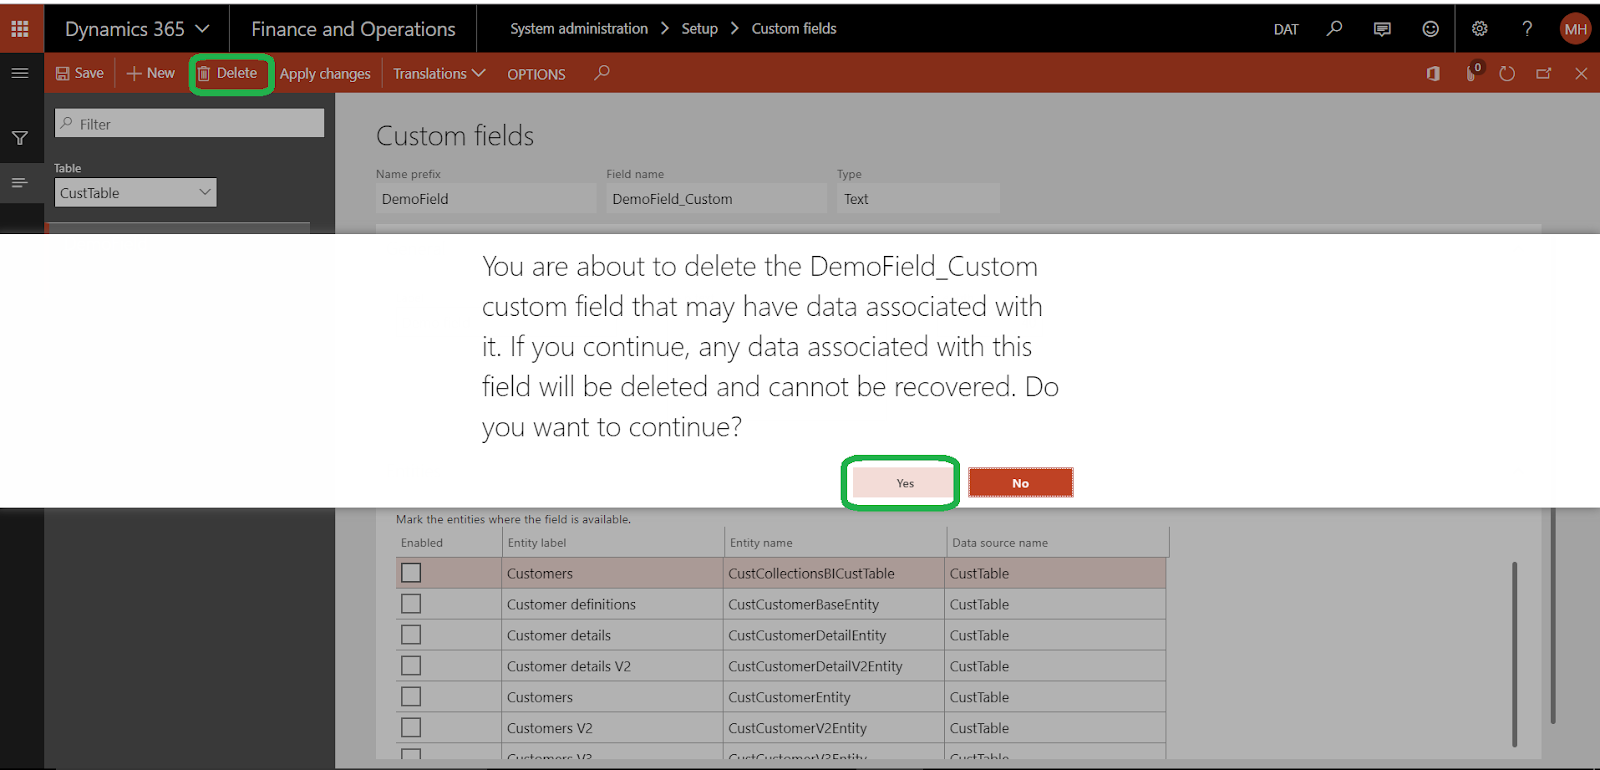Click the Custom fields breadcrumb
1600x770 pixels.
point(794,29)
